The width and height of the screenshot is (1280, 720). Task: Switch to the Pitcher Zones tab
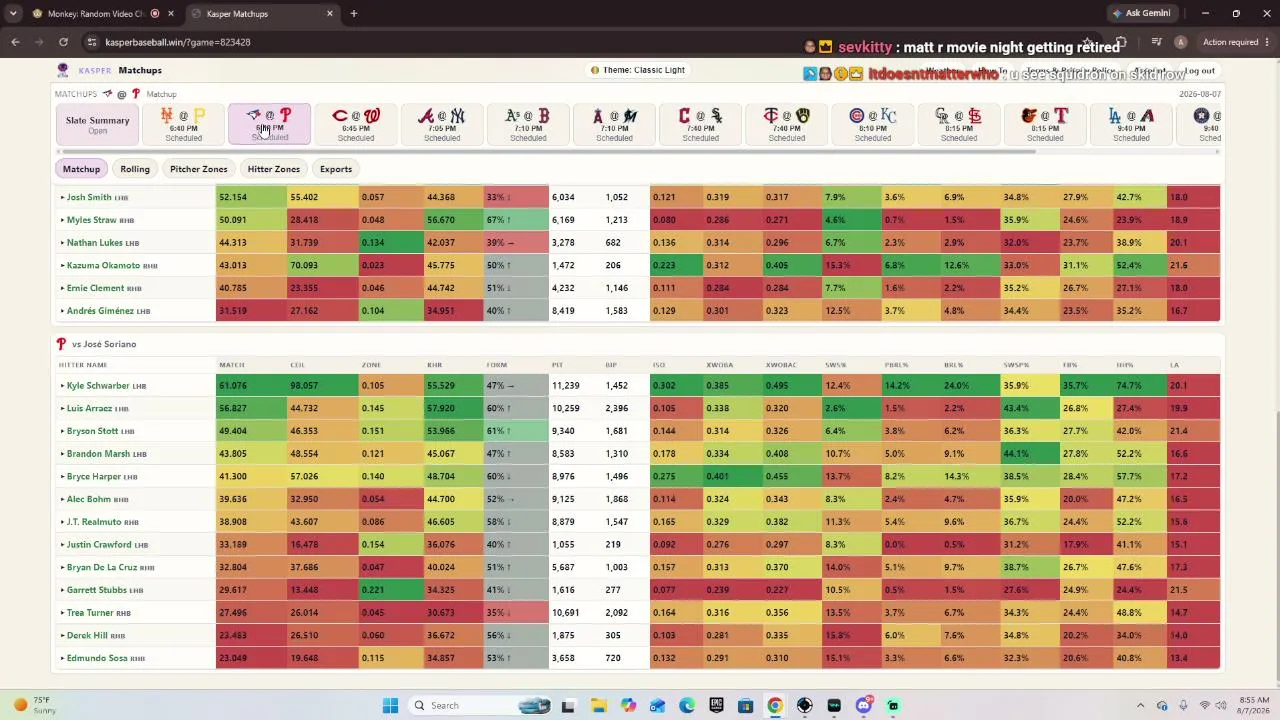tap(199, 169)
